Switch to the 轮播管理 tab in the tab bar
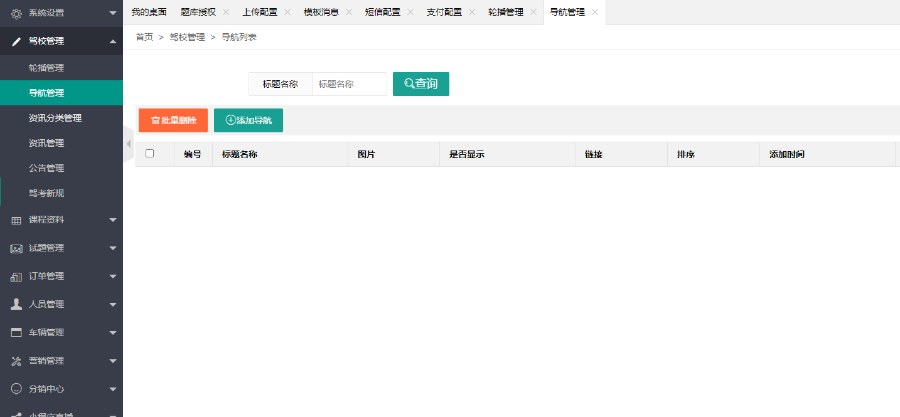This screenshot has height=417, width=900. pos(506,12)
